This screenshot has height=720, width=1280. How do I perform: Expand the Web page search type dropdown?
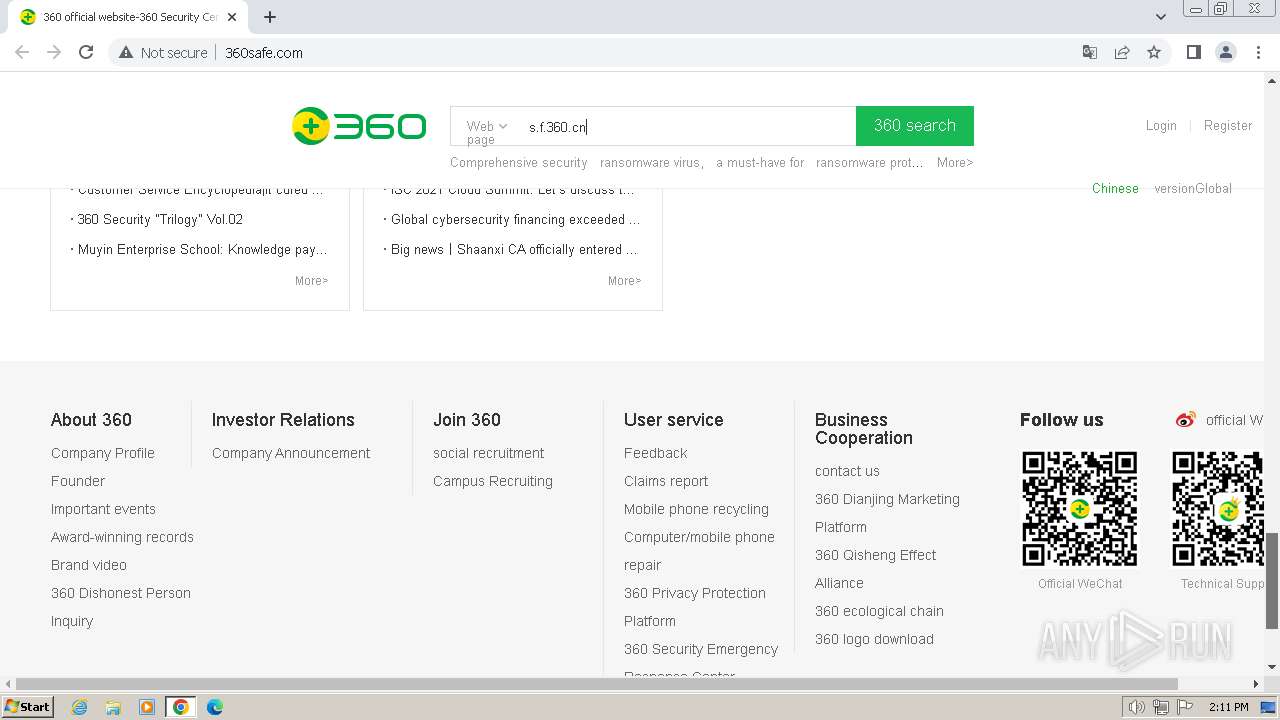[487, 127]
